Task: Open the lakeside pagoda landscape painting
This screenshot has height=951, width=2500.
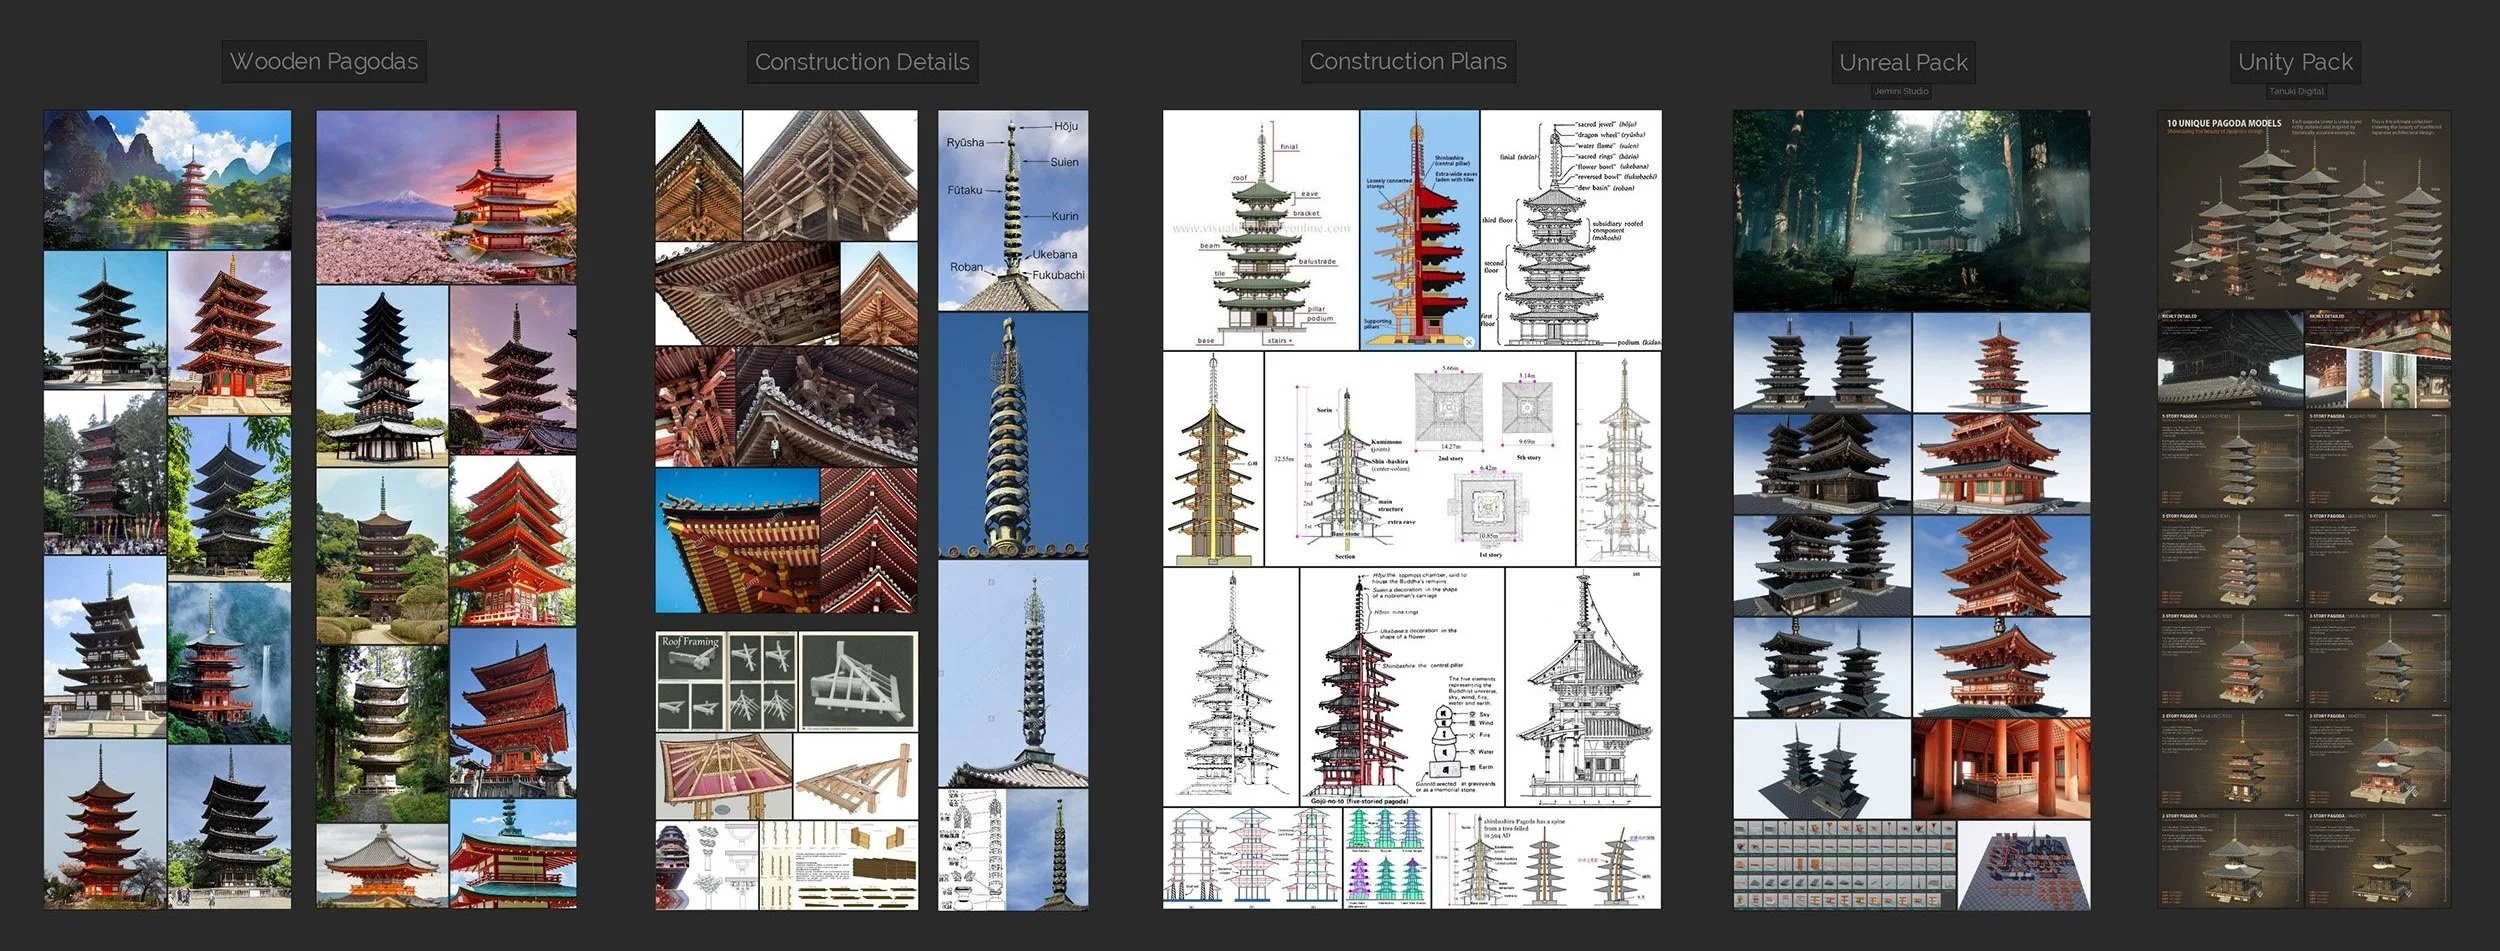Action: click(x=170, y=180)
